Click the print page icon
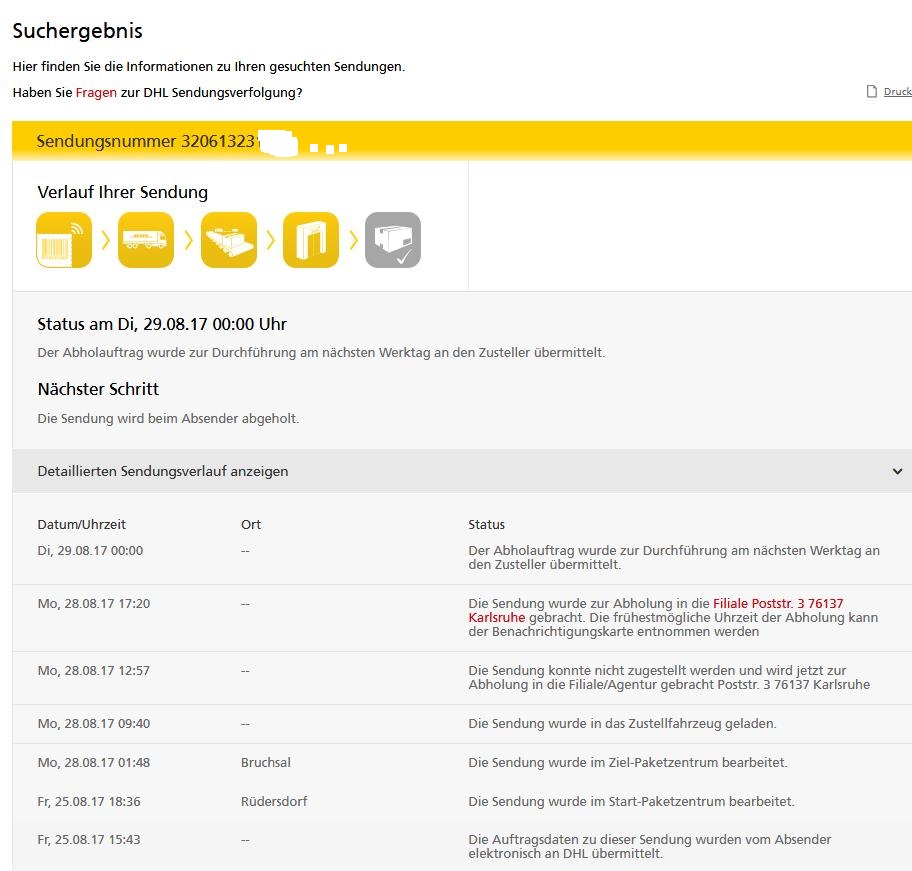Image resolution: width=912 pixels, height=871 pixels. 871,91
